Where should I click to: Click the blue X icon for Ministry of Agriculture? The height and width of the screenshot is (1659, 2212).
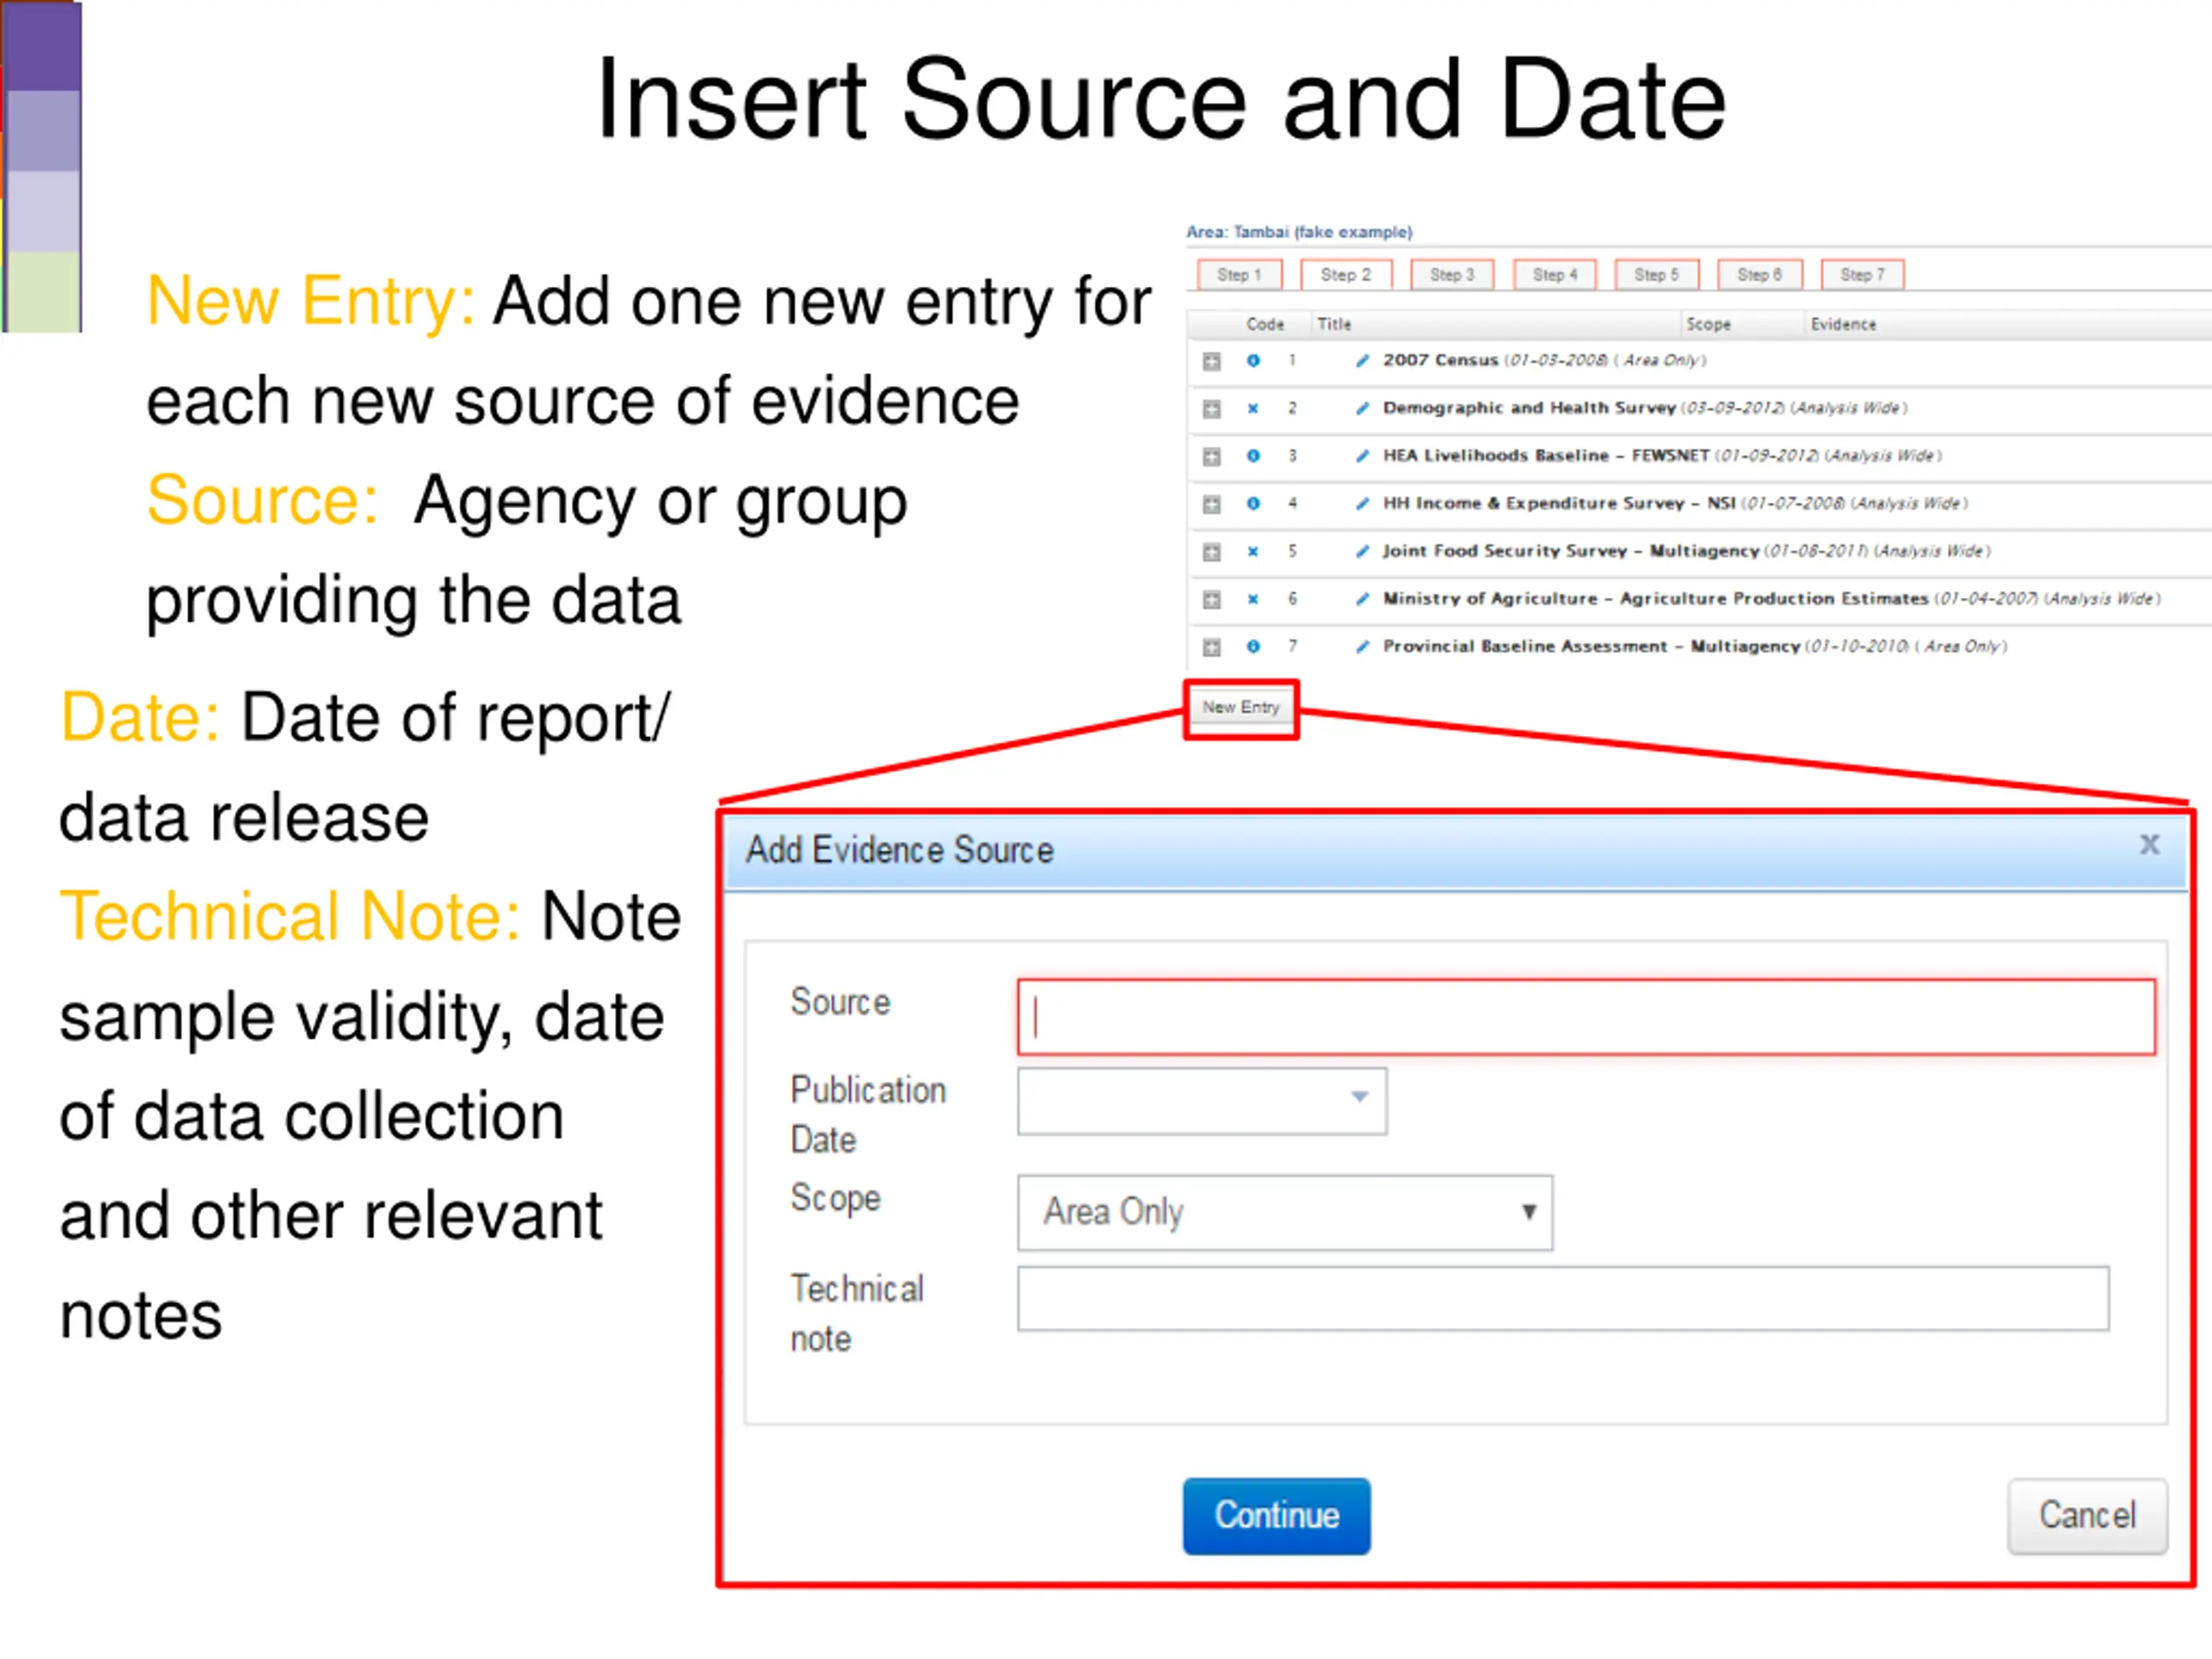click(1253, 599)
